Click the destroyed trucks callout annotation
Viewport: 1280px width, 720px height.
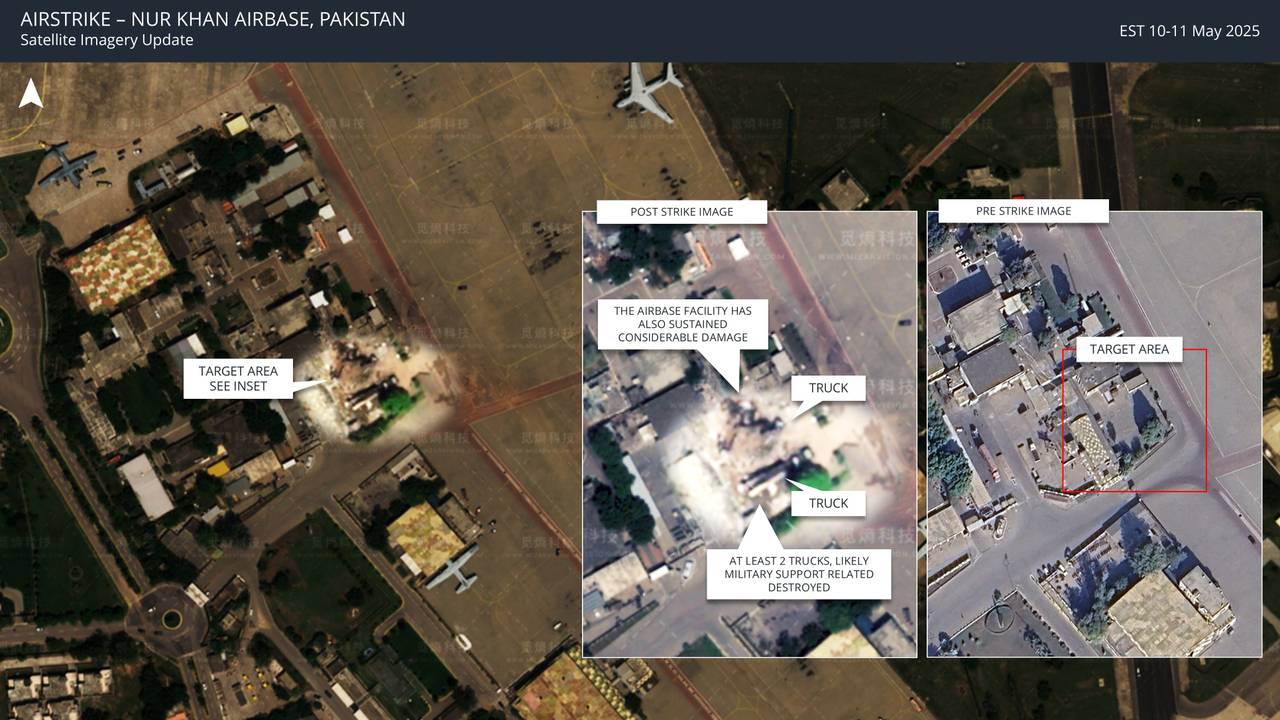(800, 574)
